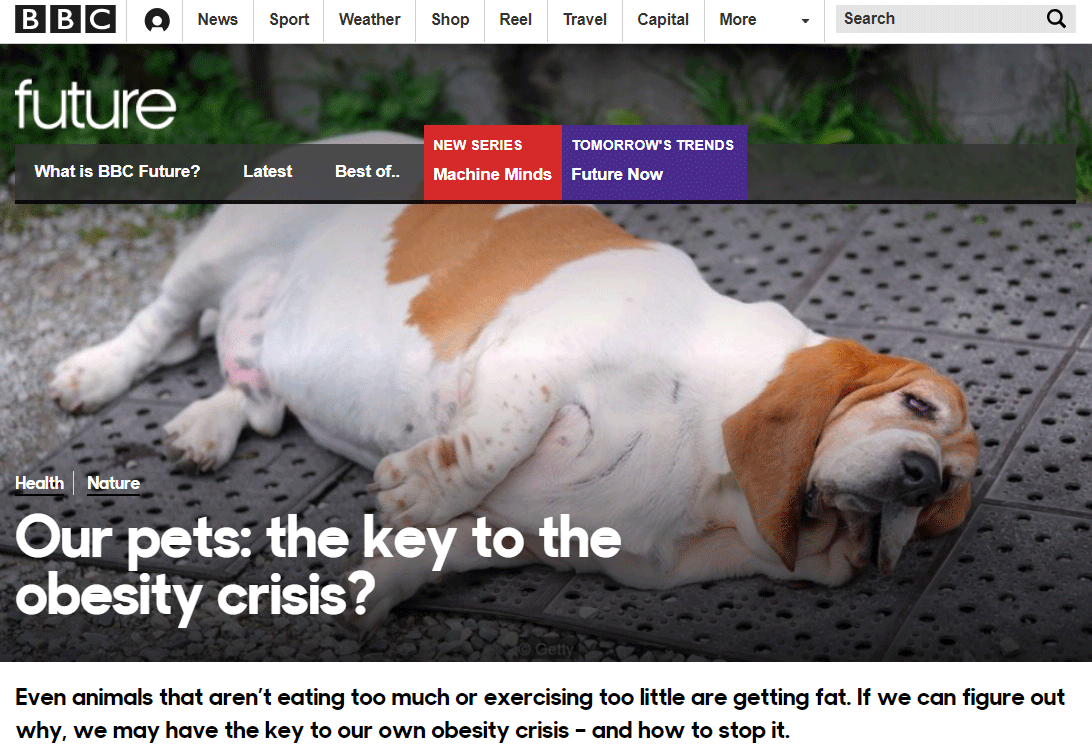This screenshot has width=1092, height=752.
Task: Open "What is BBC Future?" link
Action: point(117,171)
